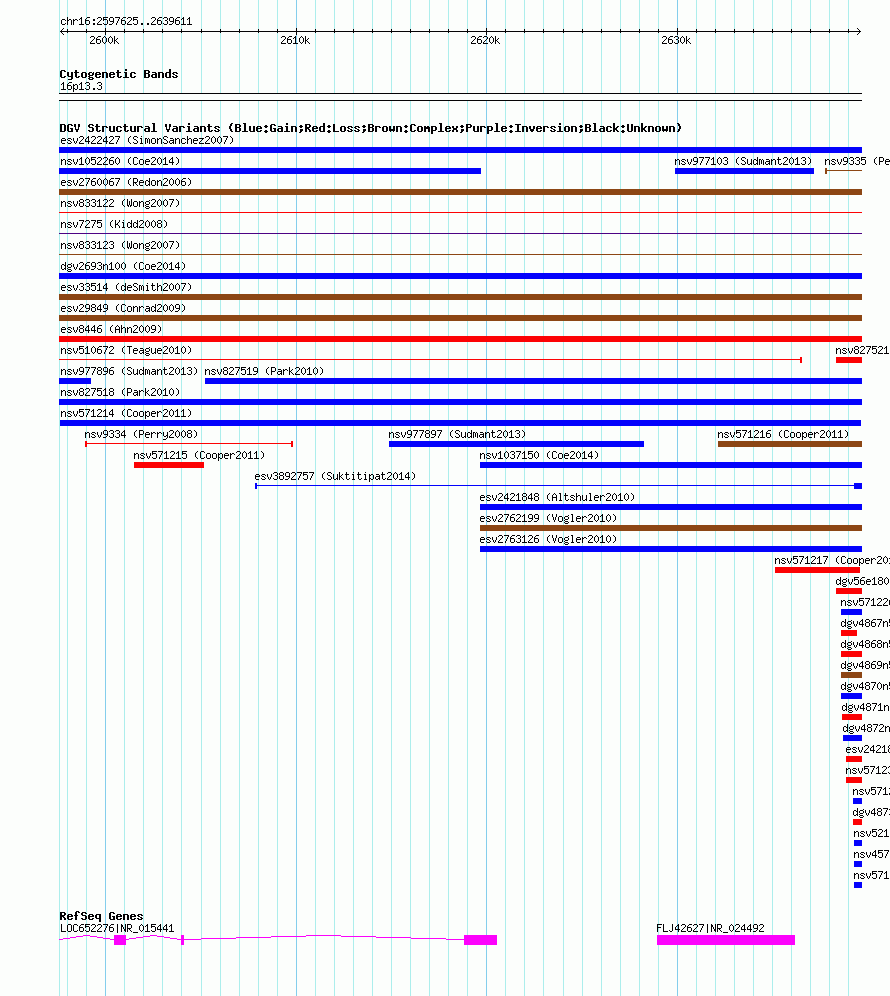Click the chr16:2597625..2639611 coordinates text
This screenshot has height=996, width=890.
[126, 21]
